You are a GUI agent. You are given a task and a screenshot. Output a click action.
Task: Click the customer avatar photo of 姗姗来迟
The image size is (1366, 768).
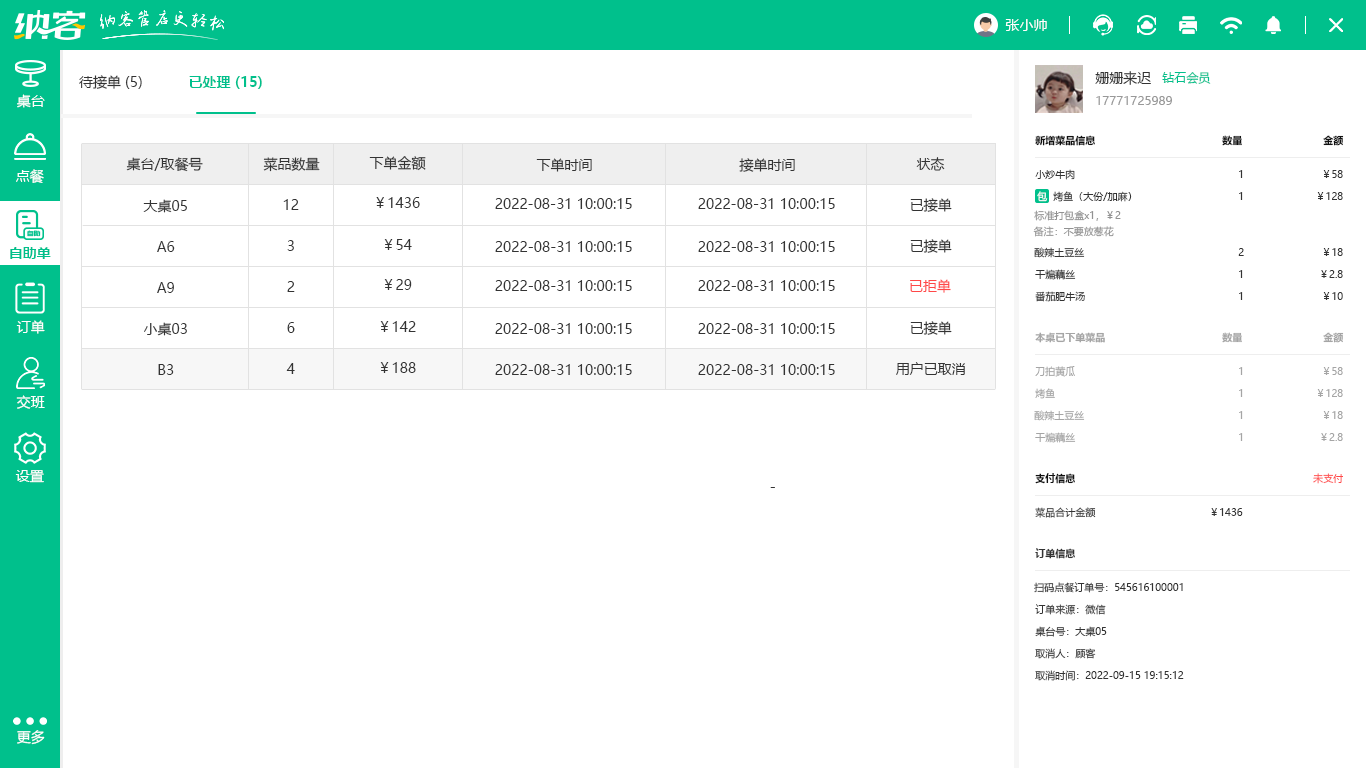1058,90
